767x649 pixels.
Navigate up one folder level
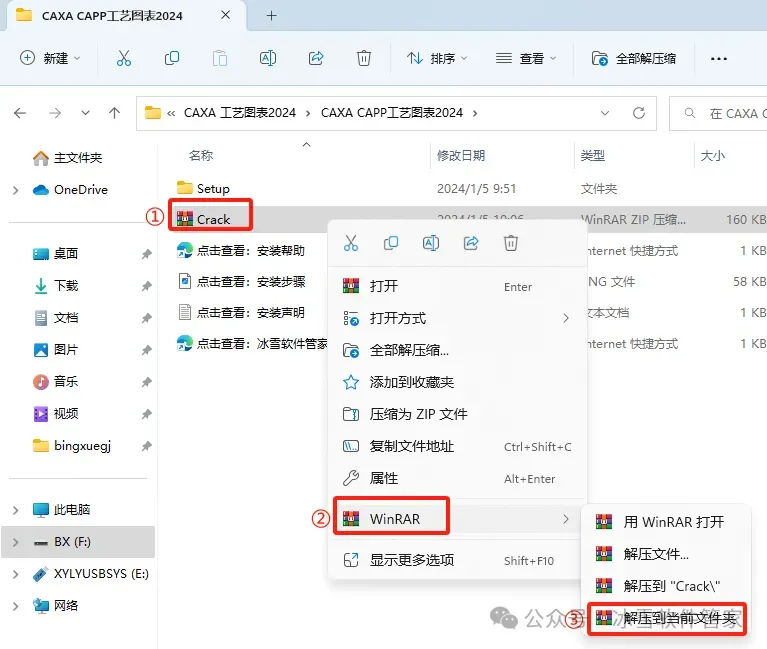tap(114, 113)
